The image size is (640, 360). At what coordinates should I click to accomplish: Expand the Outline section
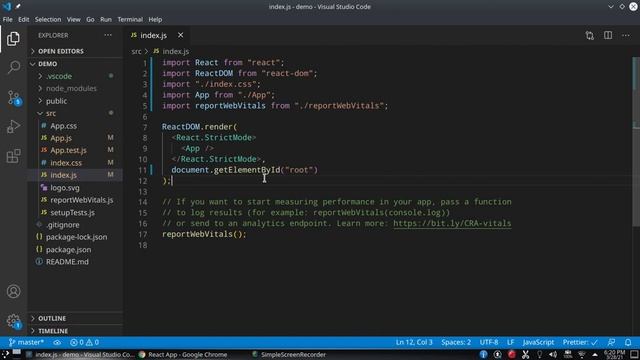[x=76, y=318]
